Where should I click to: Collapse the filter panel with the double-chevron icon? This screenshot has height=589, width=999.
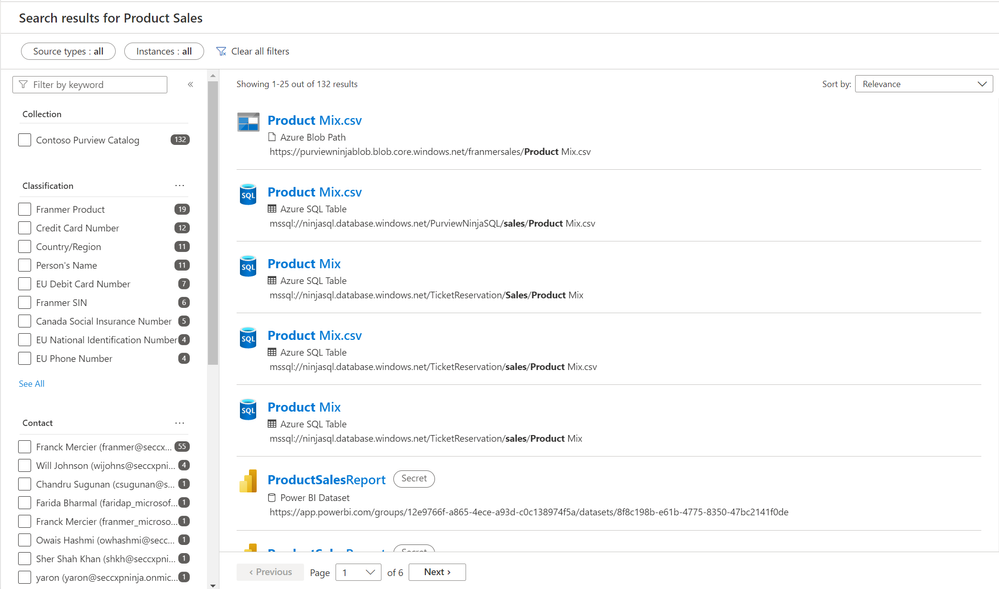tap(190, 85)
